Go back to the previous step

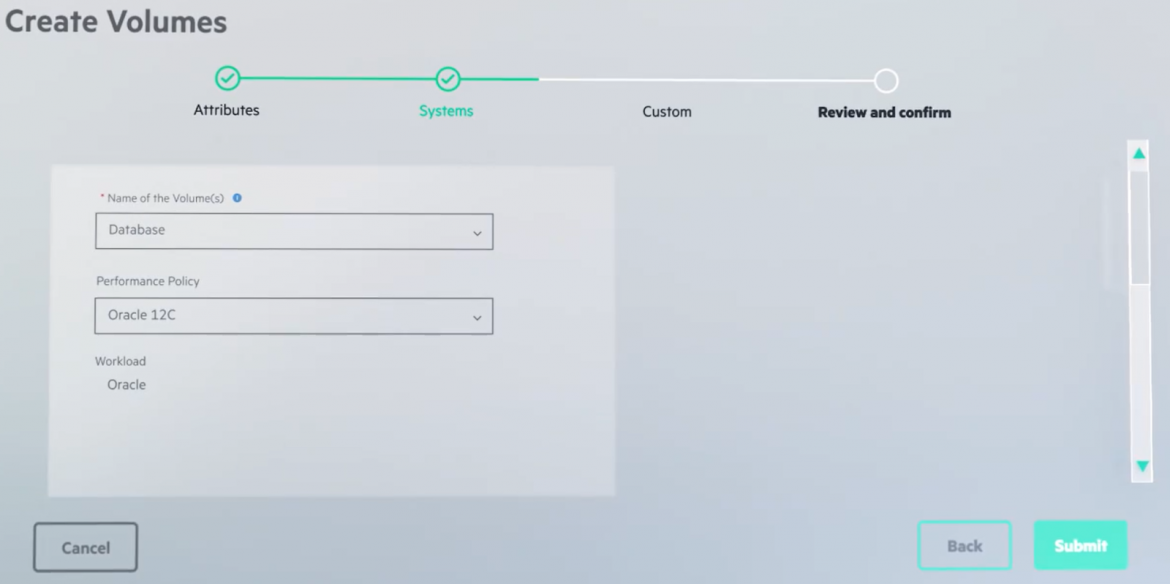tap(964, 545)
